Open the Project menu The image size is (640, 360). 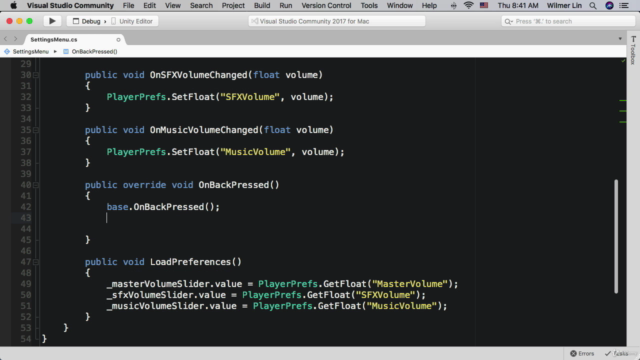pos(233,5)
